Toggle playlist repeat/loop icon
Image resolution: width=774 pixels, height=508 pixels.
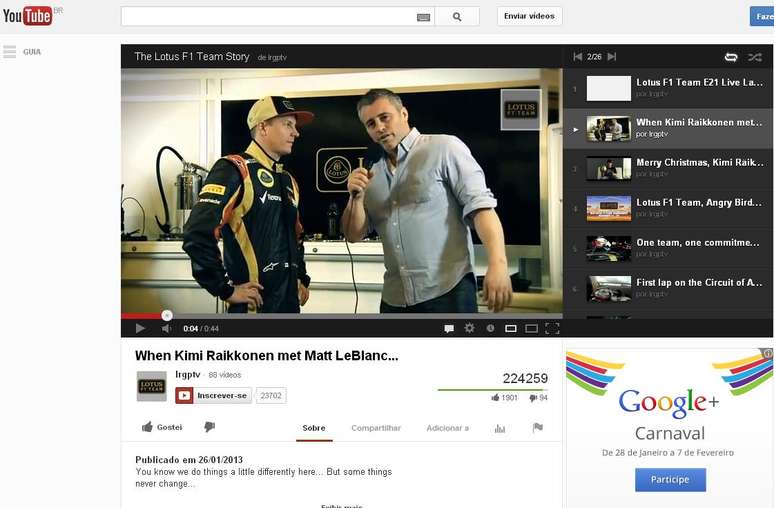tap(731, 57)
